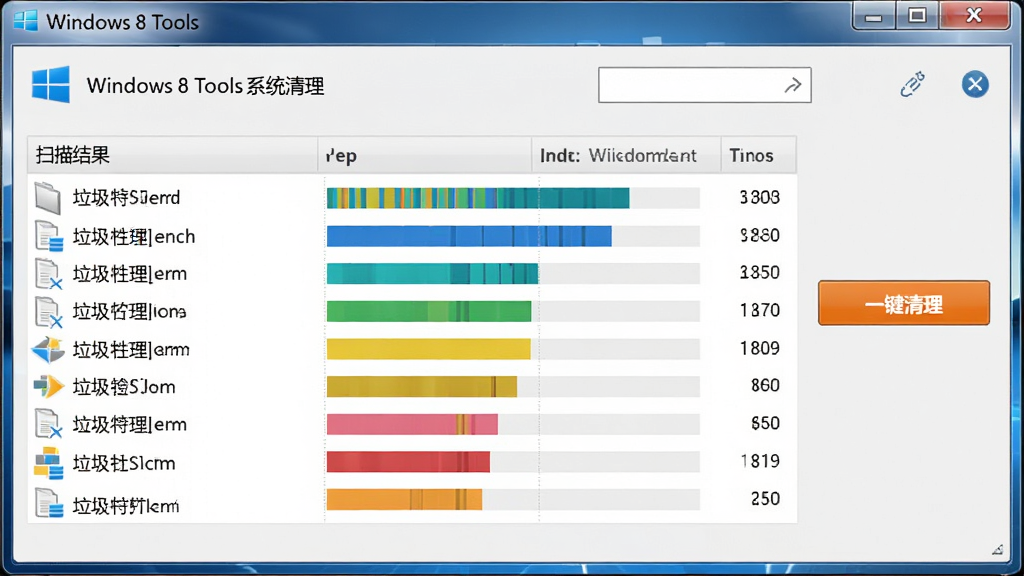Click the 'Indt: Wiiødomlent' column header

[x=626, y=155]
